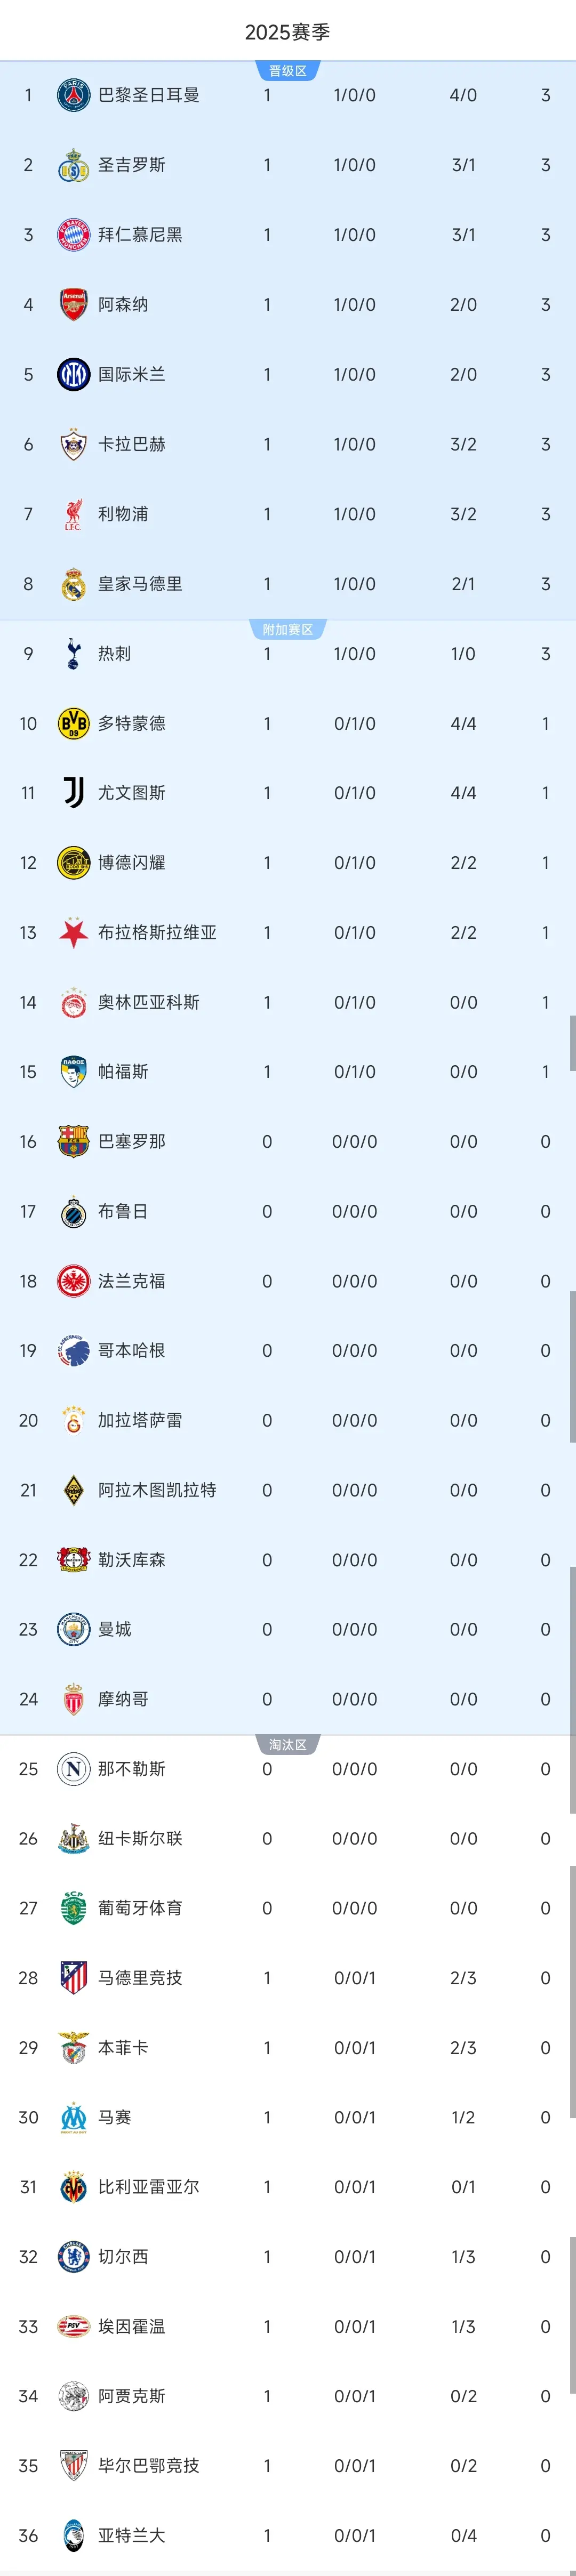Click the Liverpool crest icon

click(x=73, y=514)
